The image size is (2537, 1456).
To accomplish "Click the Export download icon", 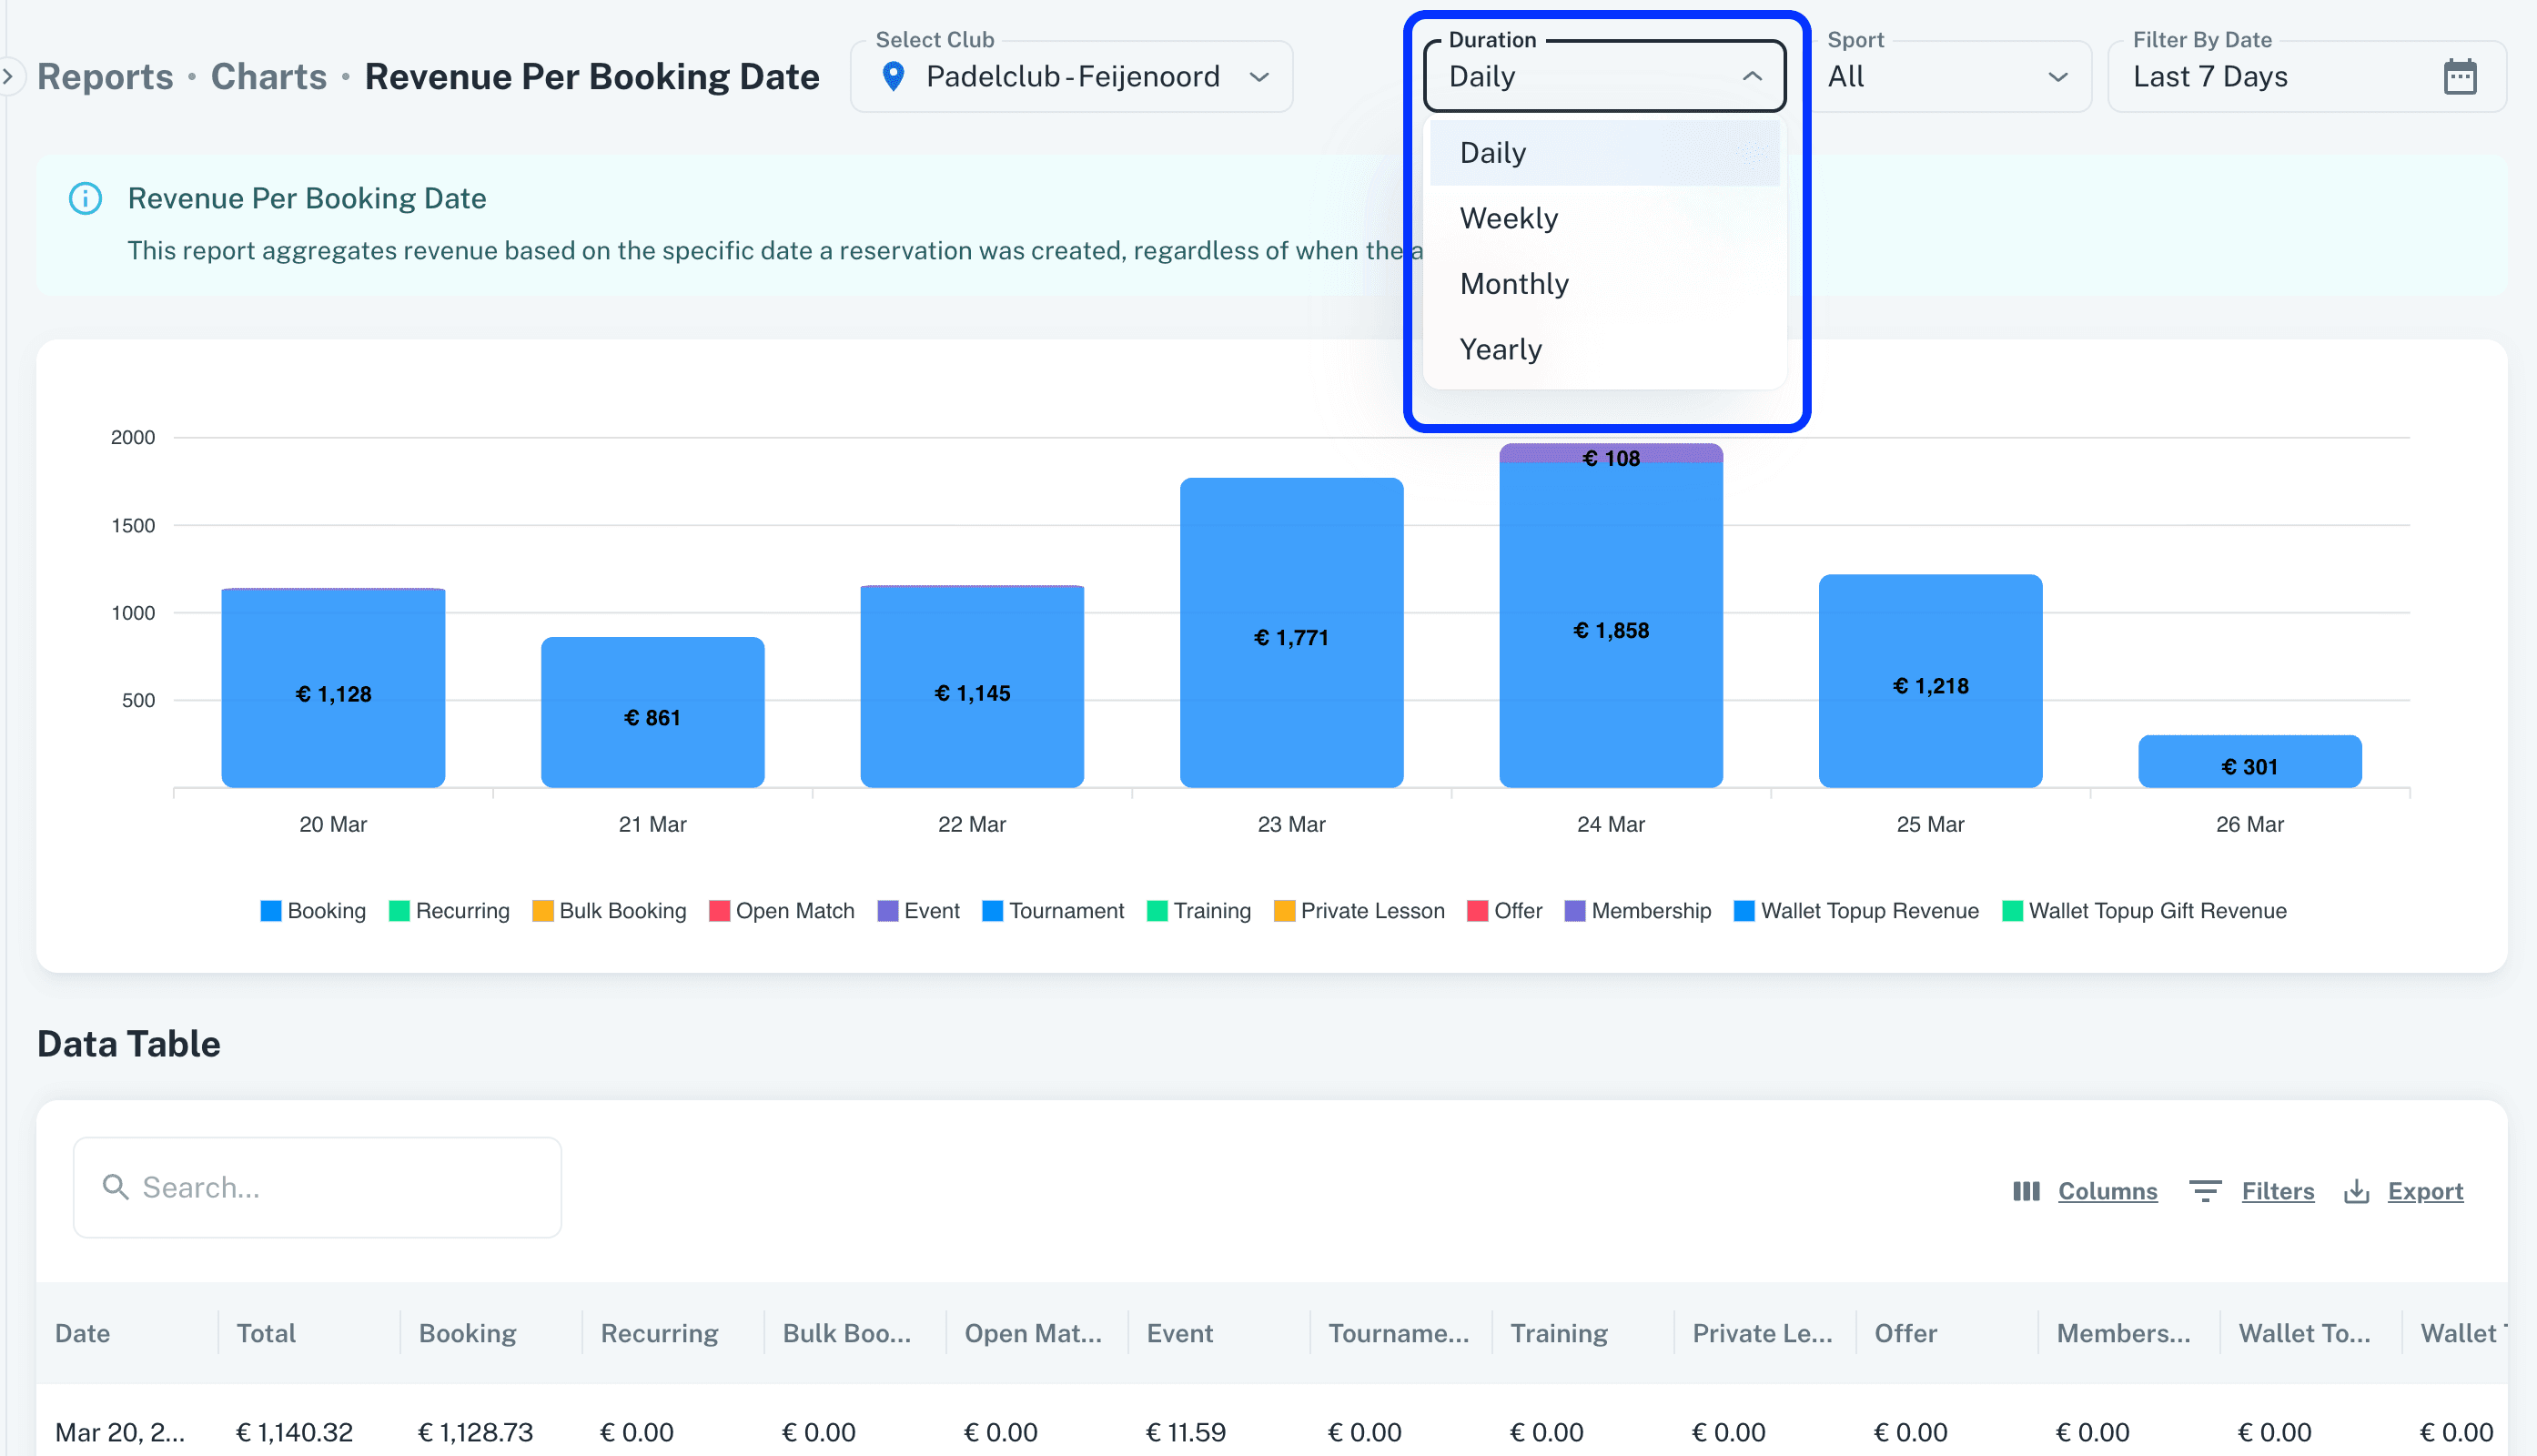I will pyautogui.click(x=2356, y=1191).
